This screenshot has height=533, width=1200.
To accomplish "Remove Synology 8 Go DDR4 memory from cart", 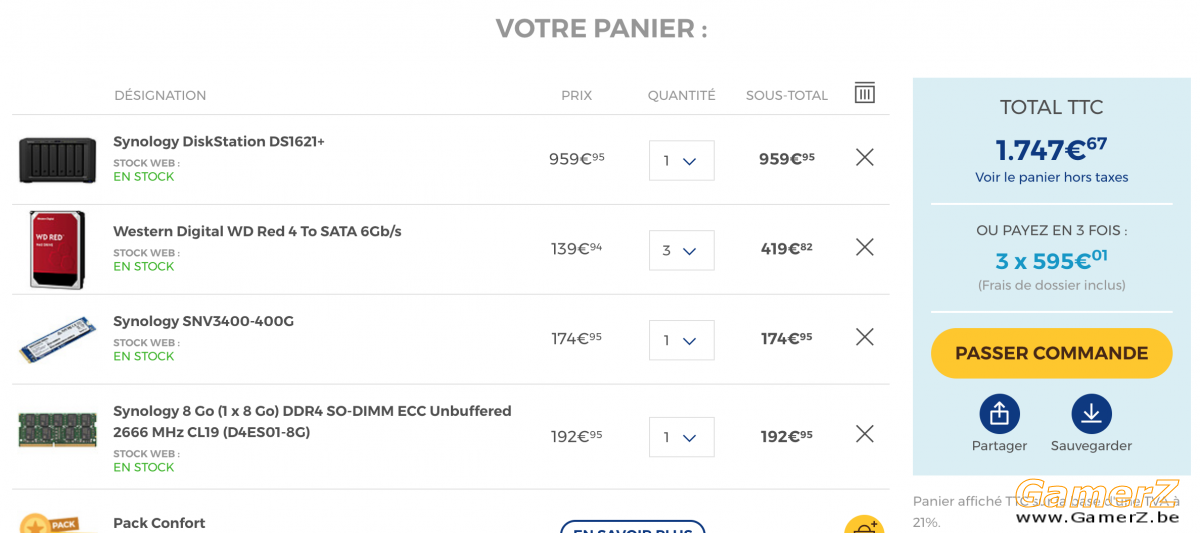I will click(865, 434).
